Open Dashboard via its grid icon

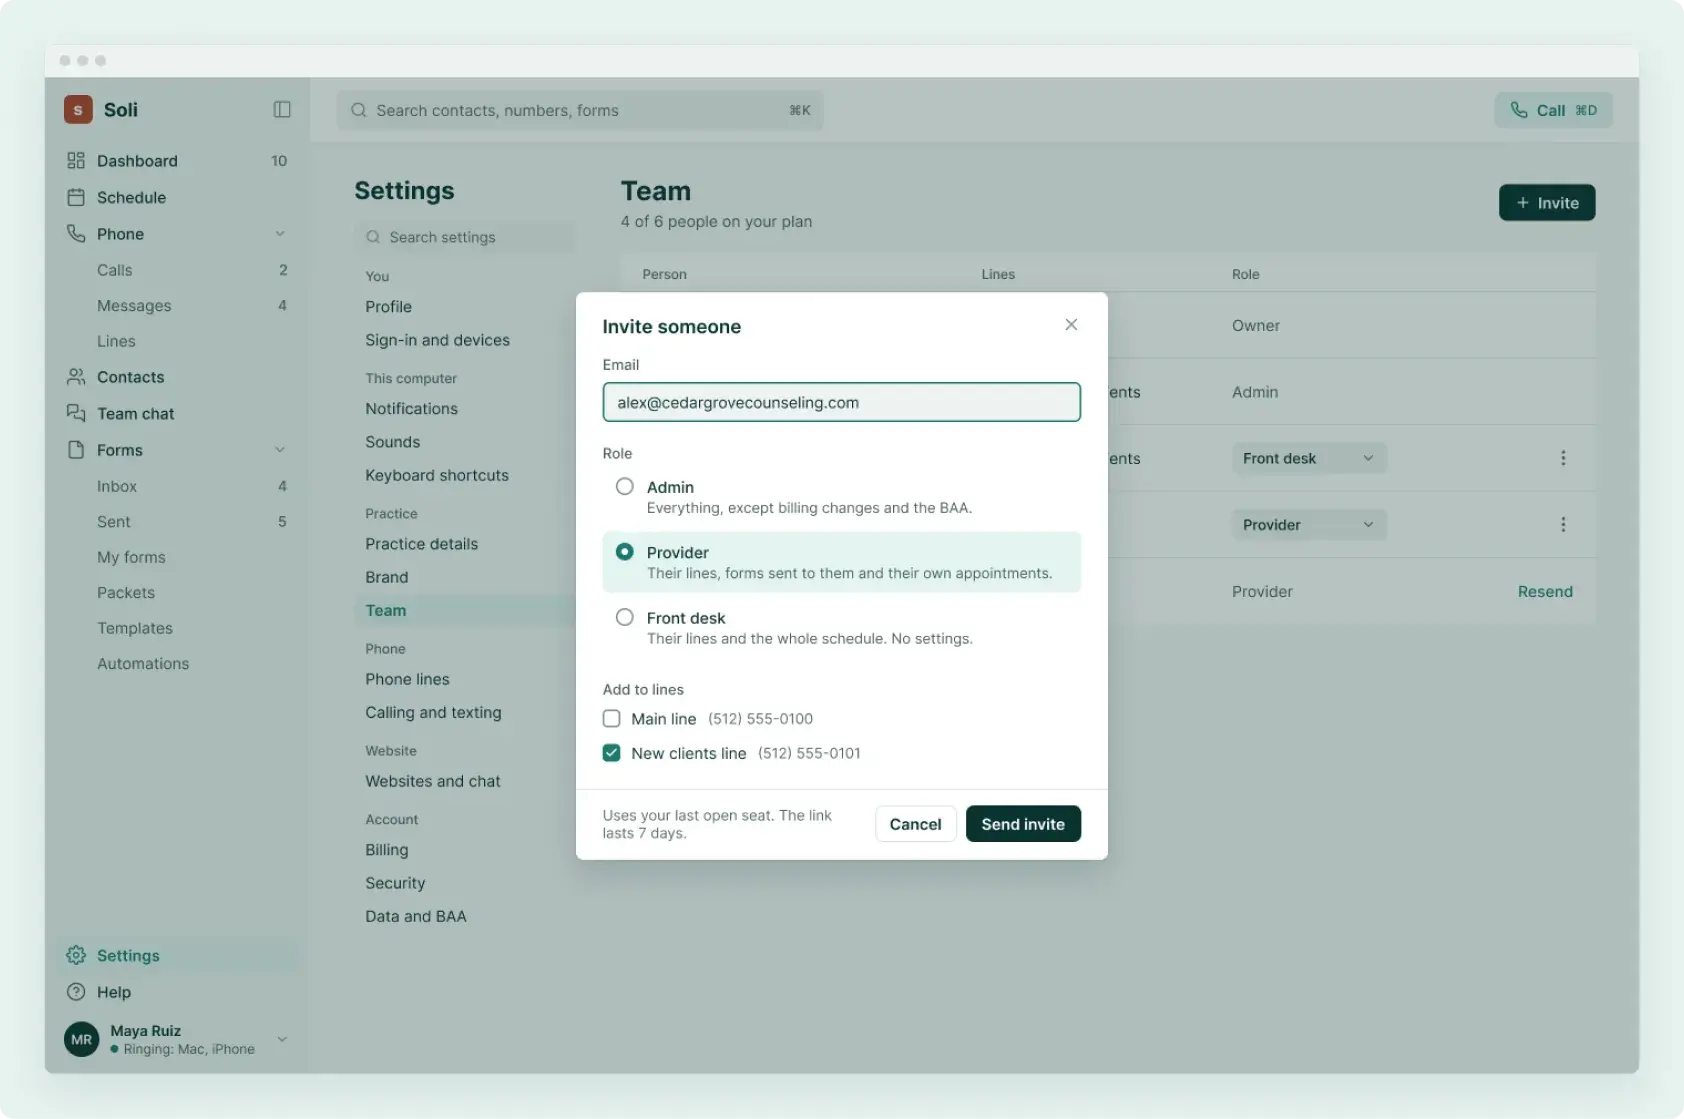coord(76,161)
